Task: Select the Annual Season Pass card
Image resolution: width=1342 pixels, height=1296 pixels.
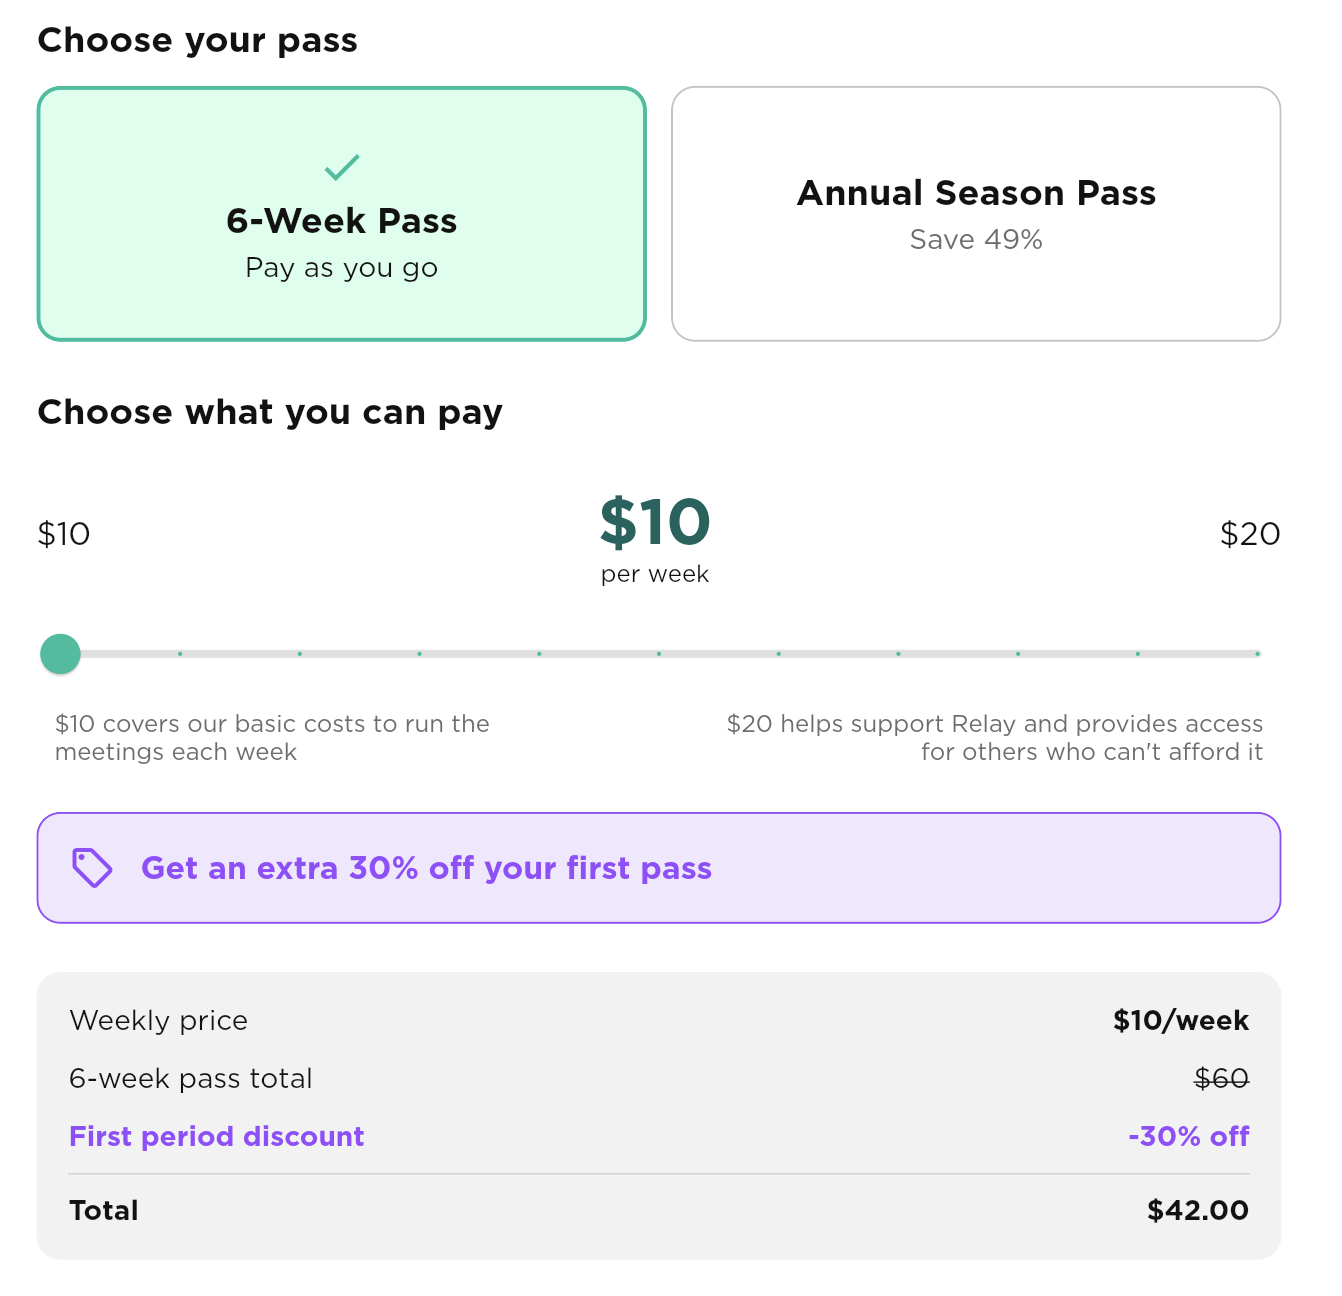Action: [x=976, y=213]
